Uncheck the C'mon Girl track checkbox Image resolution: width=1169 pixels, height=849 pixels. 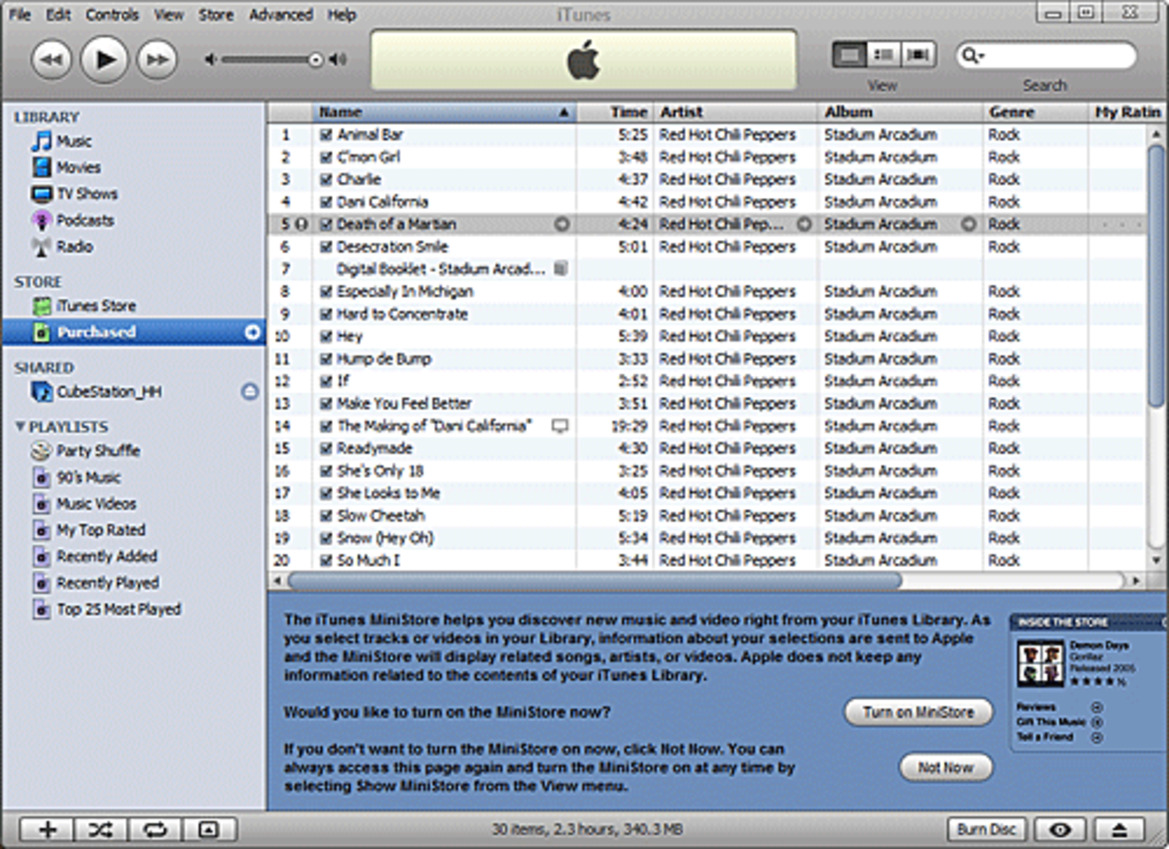point(326,157)
